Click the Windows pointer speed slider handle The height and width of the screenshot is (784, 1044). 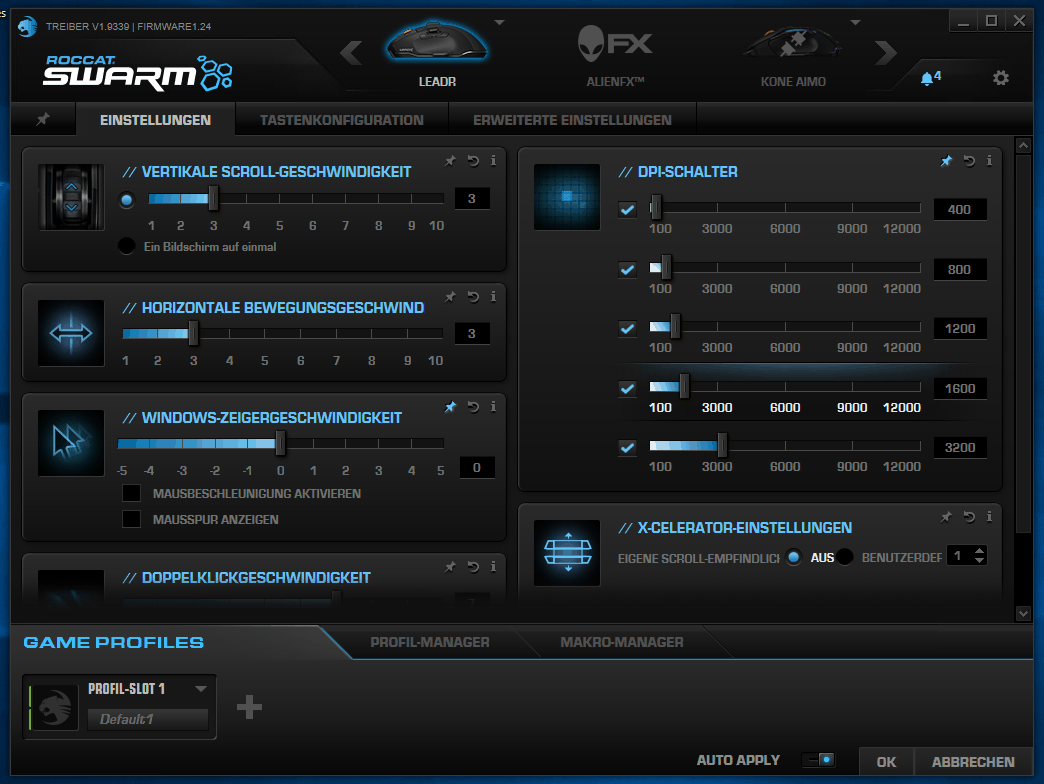tap(280, 443)
